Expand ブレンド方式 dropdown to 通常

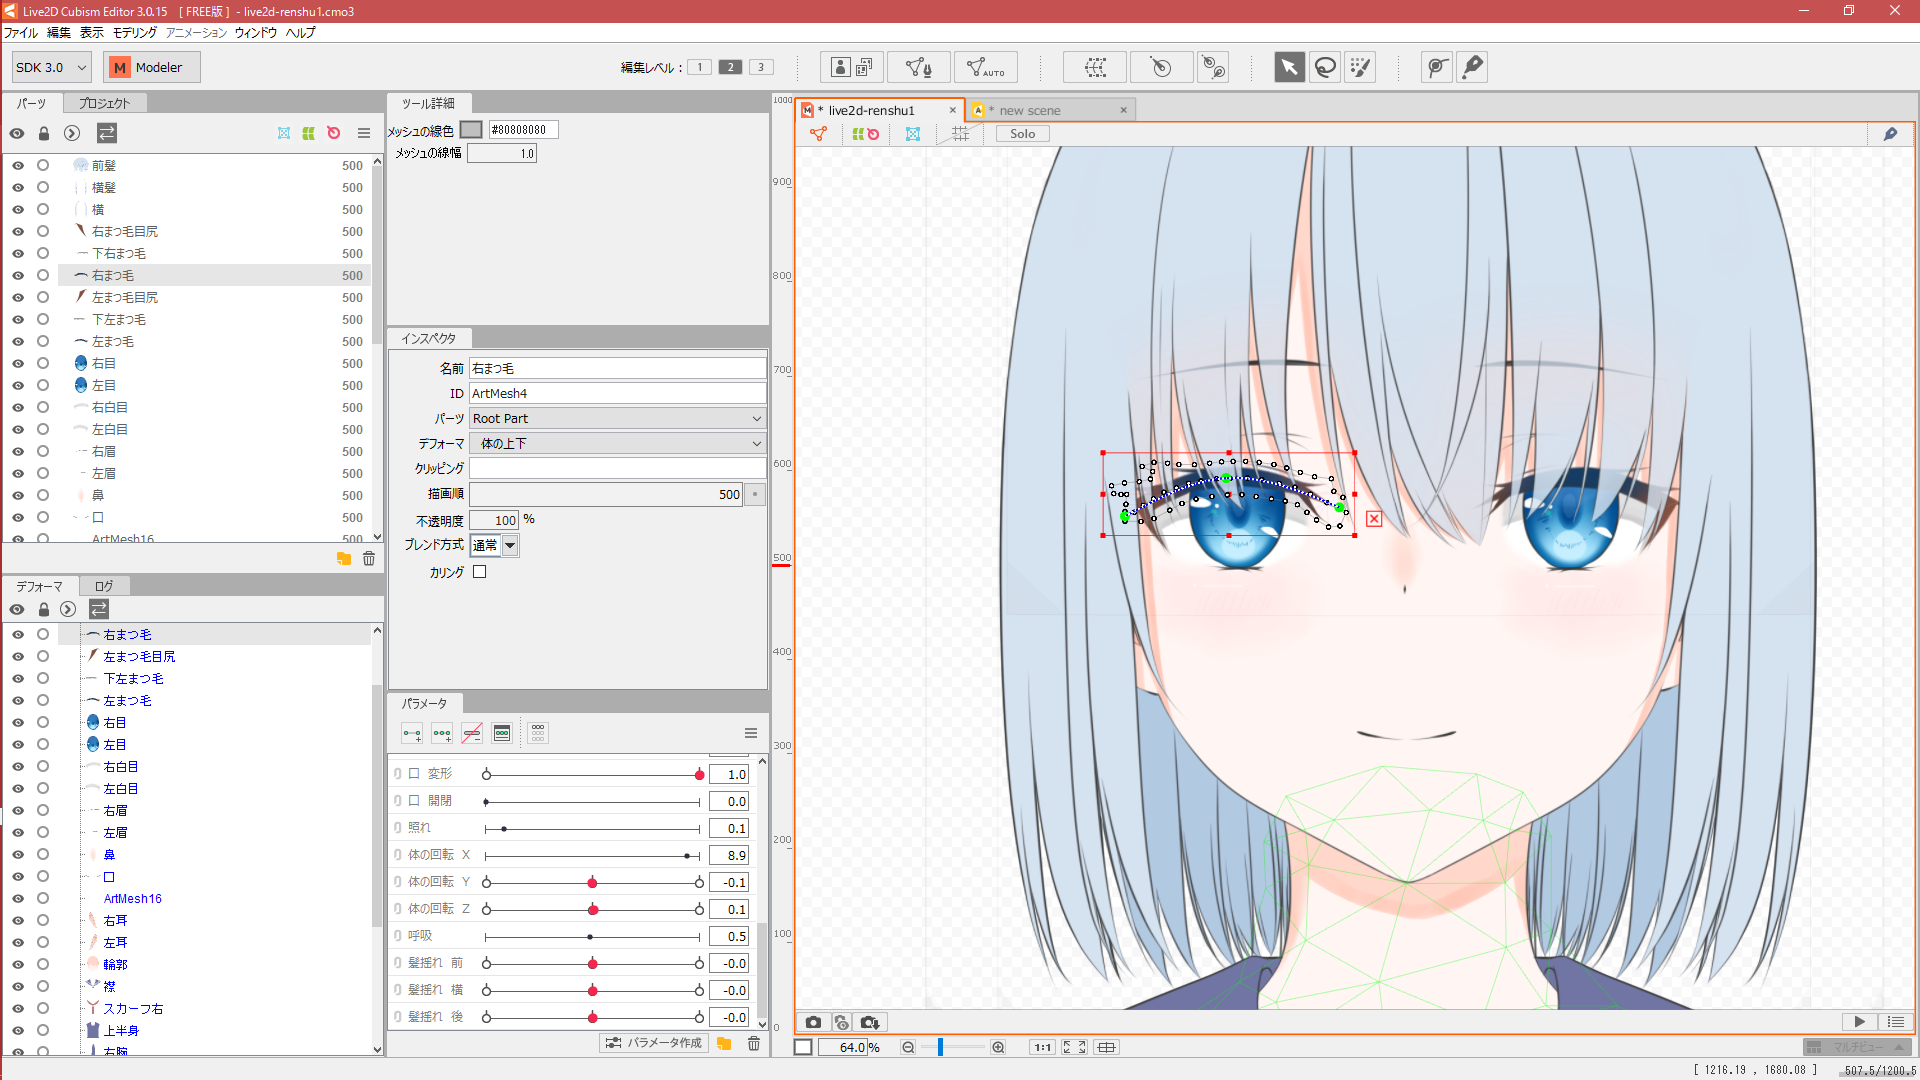point(512,545)
